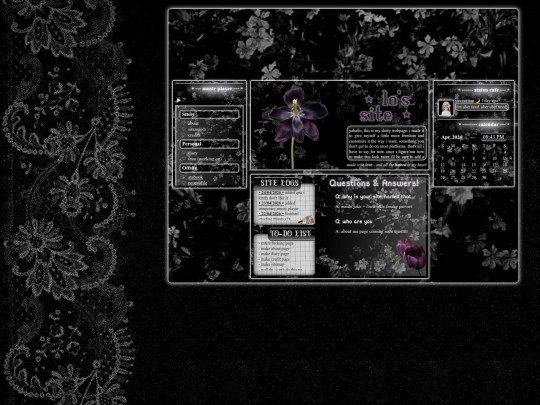This screenshot has height=405, width=540.
Task: Click the 'made with love' footer line
Action: (x=386, y=165)
